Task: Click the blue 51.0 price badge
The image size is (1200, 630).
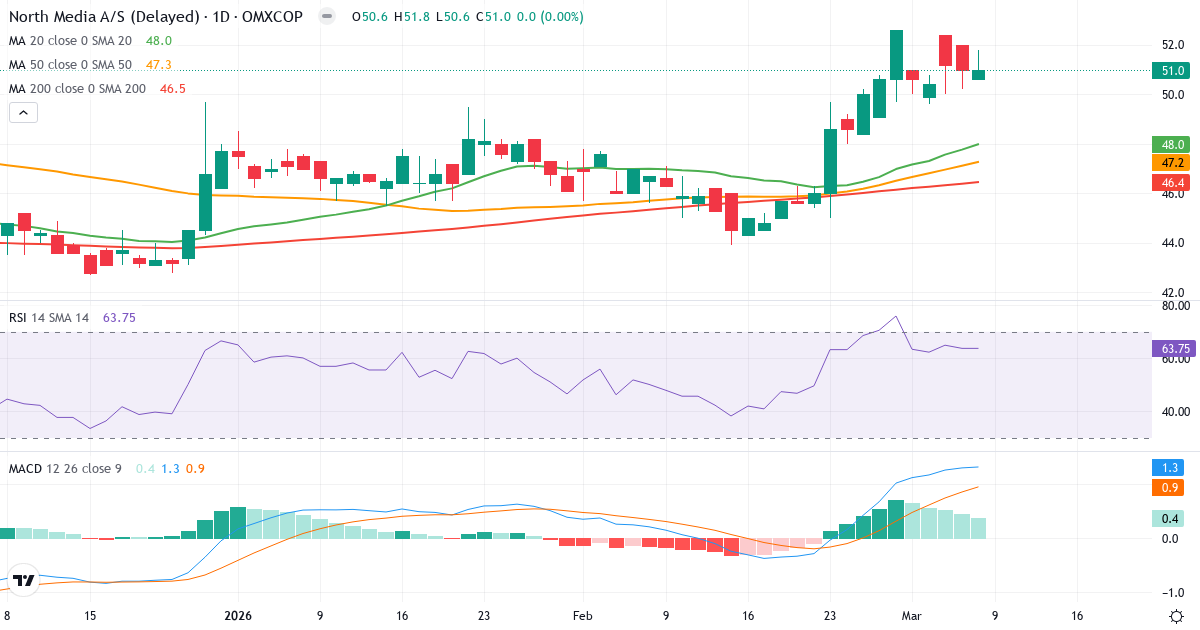Action: [1172, 71]
